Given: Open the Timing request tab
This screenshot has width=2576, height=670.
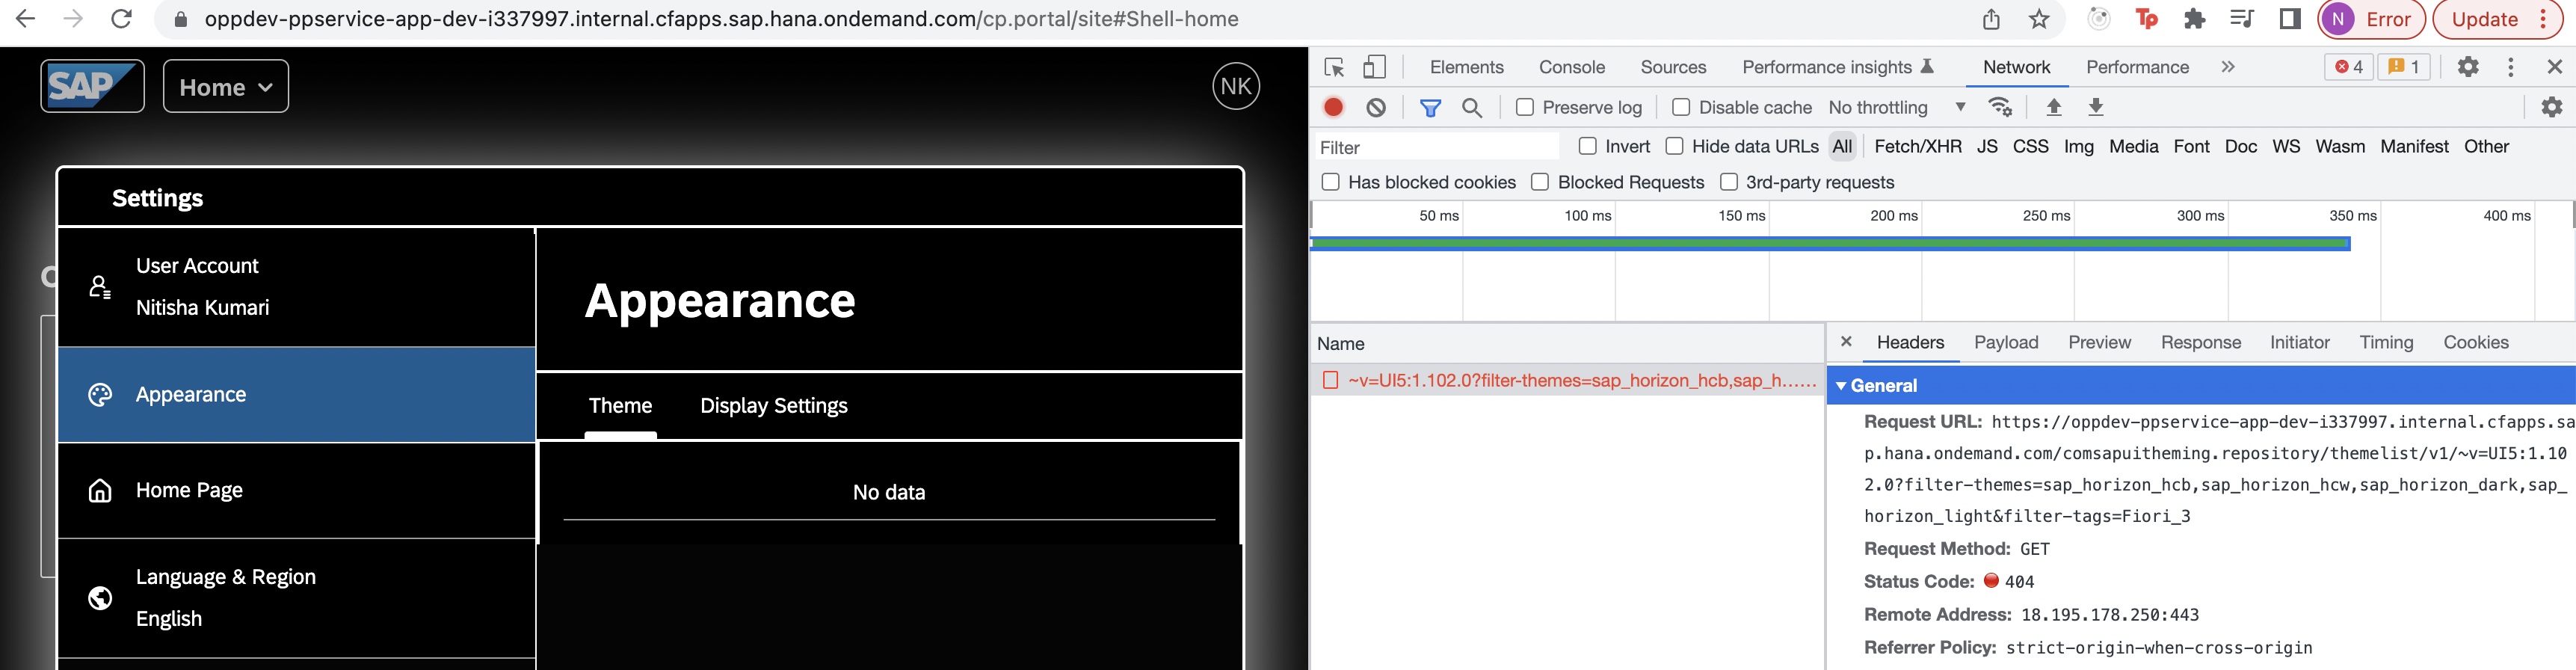Looking at the screenshot, I should click(2386, 342).
